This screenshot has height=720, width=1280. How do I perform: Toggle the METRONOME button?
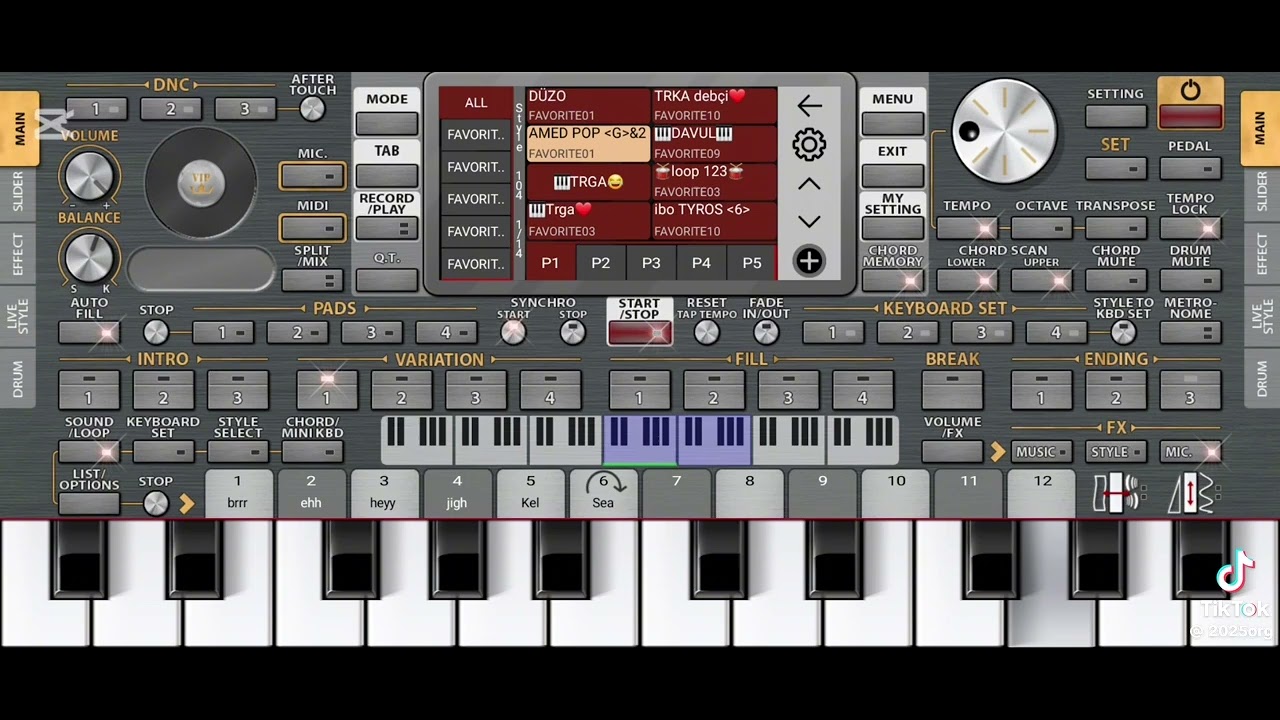click(x=1190, y=332)
